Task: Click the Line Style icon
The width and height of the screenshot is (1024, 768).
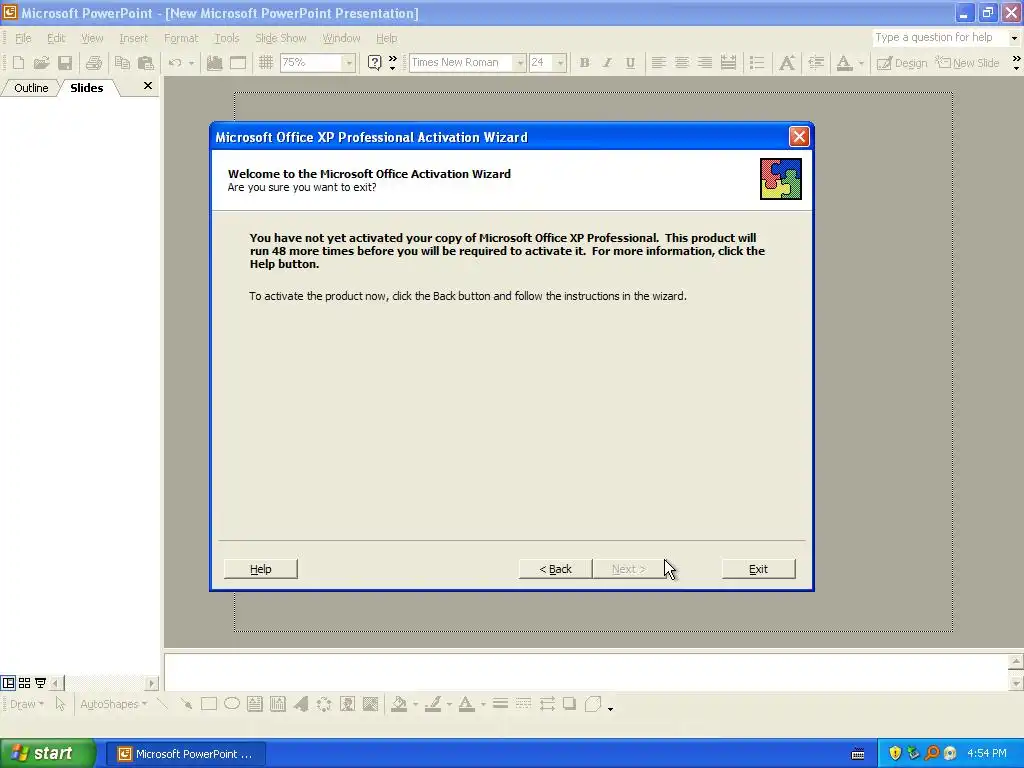Action: [x=500, y=704]
